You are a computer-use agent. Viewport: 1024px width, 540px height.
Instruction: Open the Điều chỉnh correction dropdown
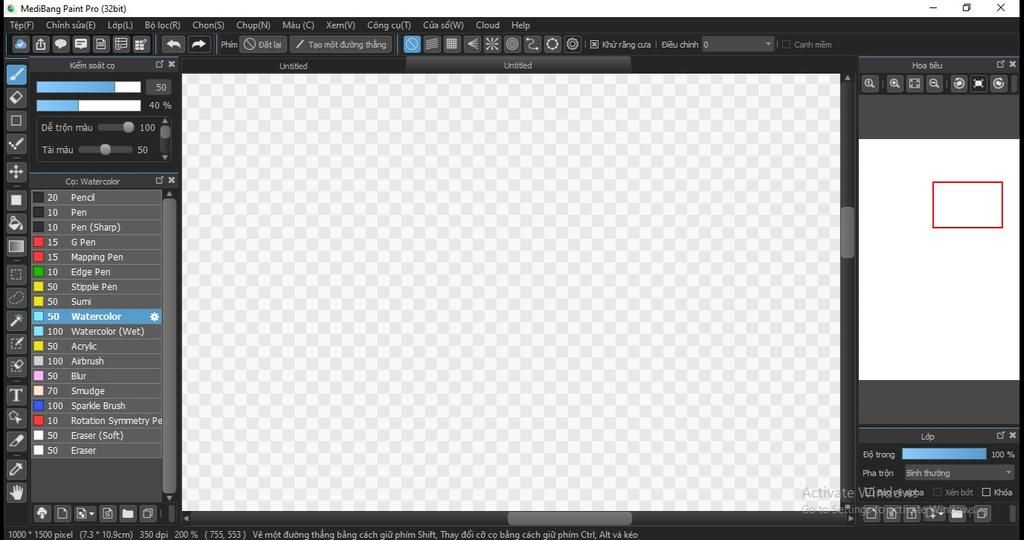click(x=738, y=44)
